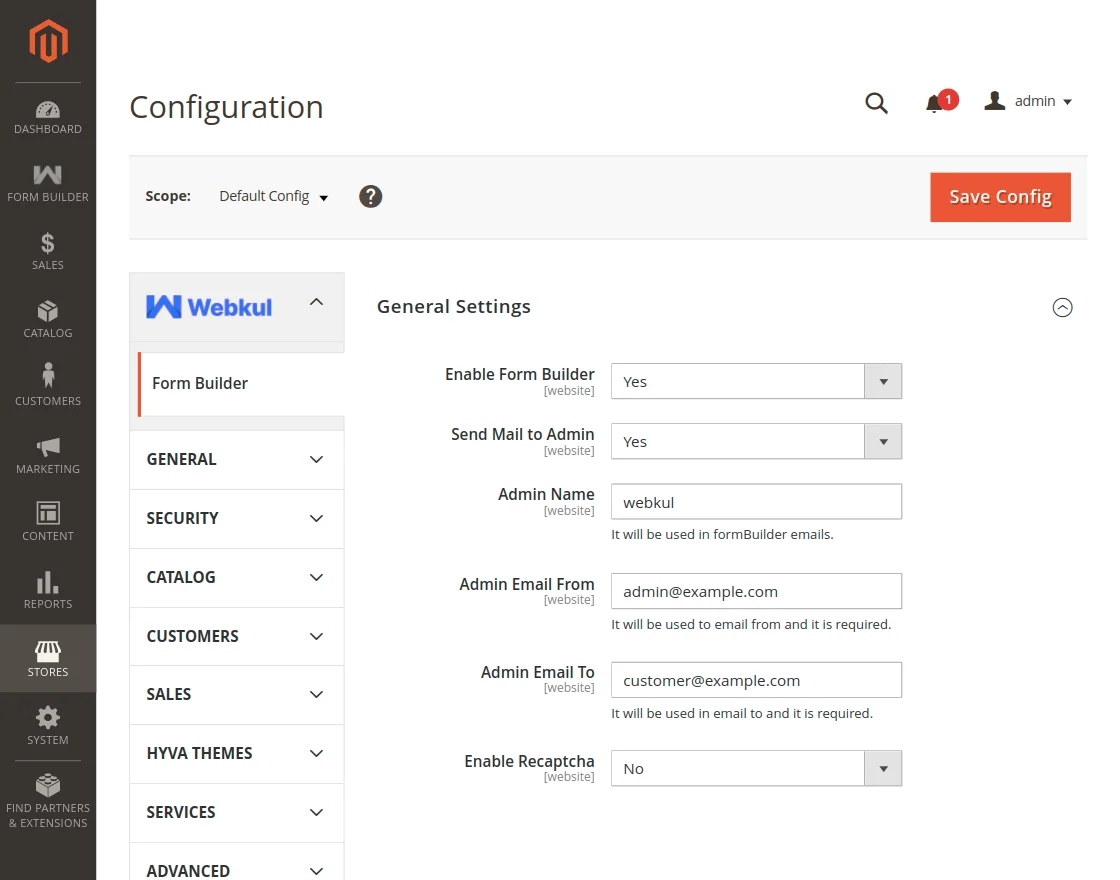Open notifications bell icon
1120x880 pixels.
pyautogui.click(x=934, y=104)
